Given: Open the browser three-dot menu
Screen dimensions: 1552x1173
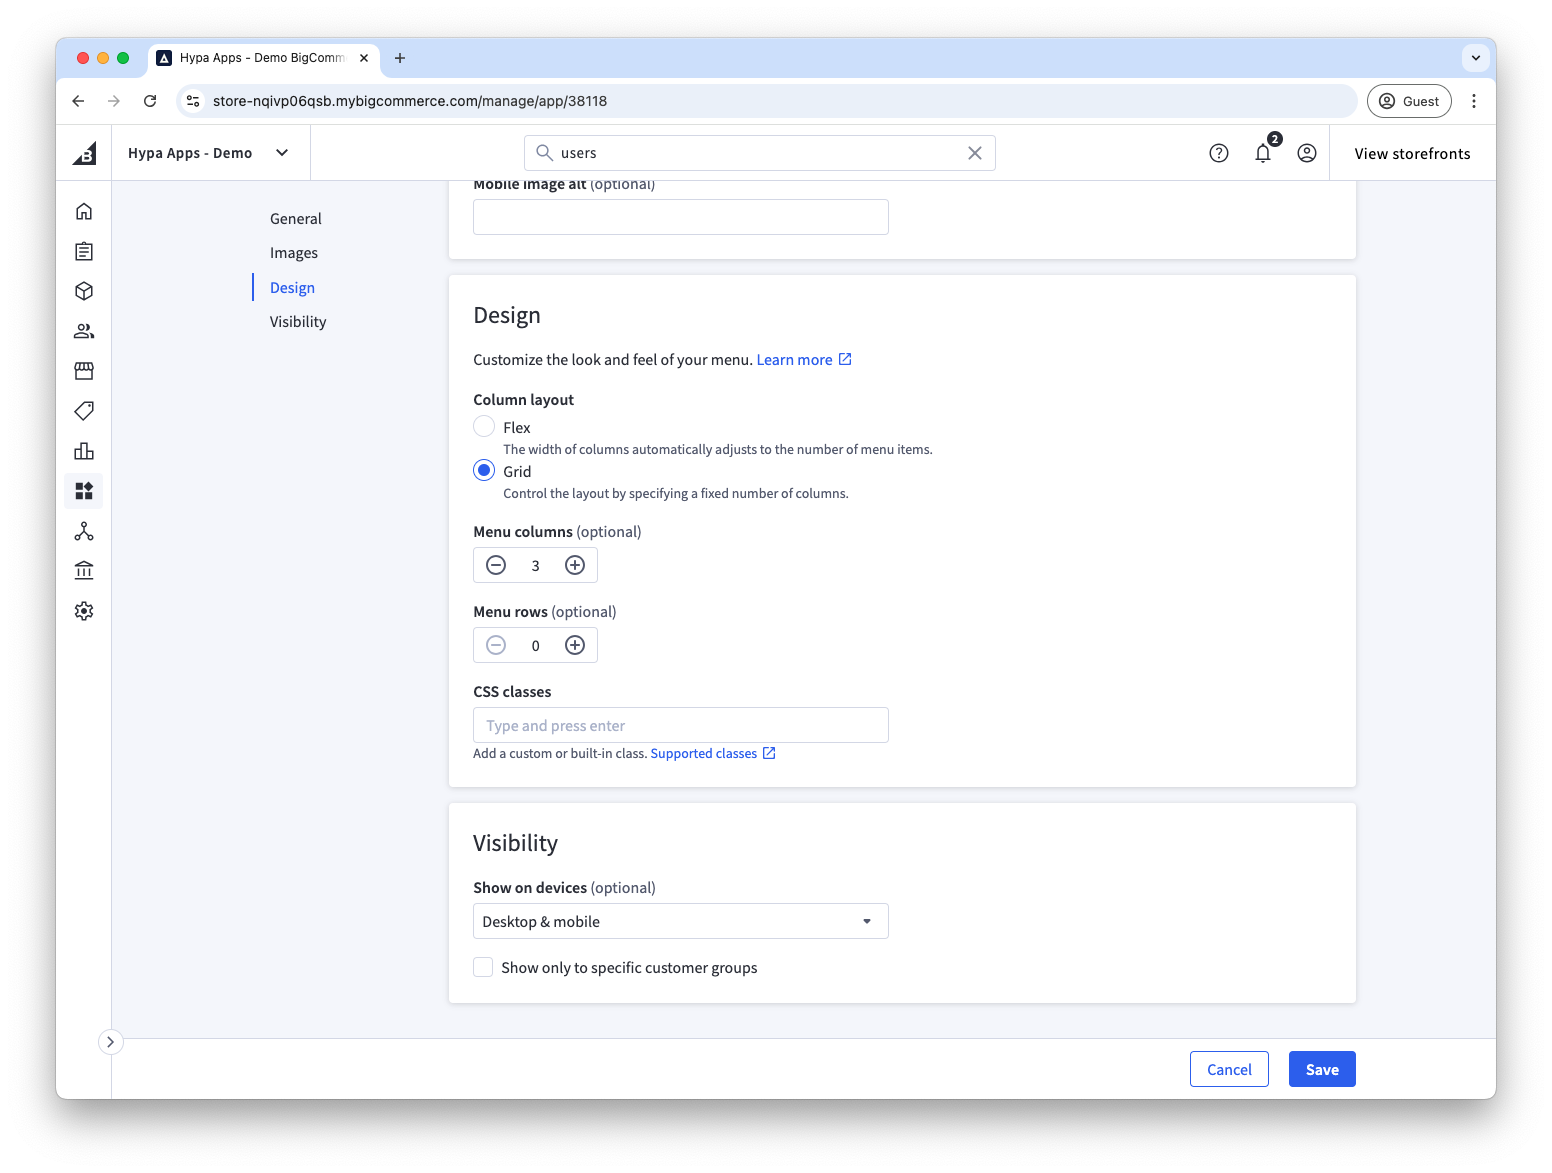Looking at the screenshot, I should 1473,101.
